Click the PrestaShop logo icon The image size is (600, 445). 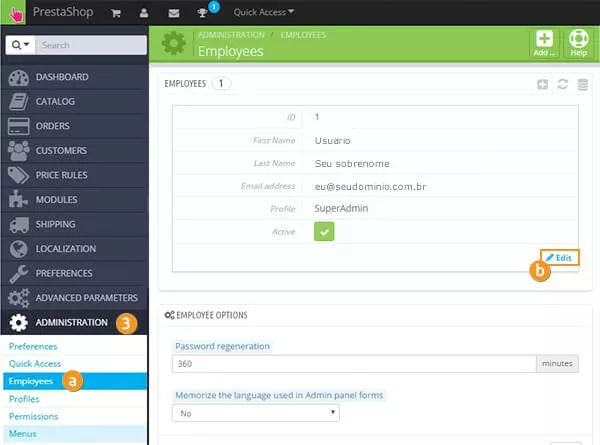(x=13, y=13)
